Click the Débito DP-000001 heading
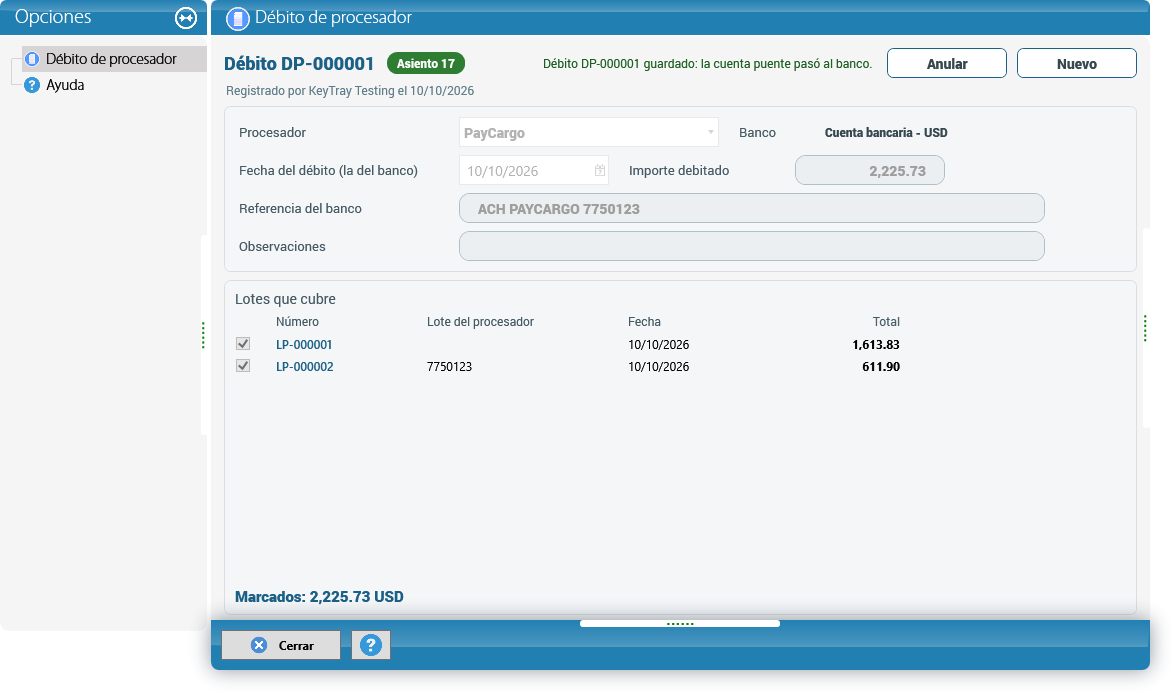This screenshot has height=692, width=1172. click(x=299, y=64)
